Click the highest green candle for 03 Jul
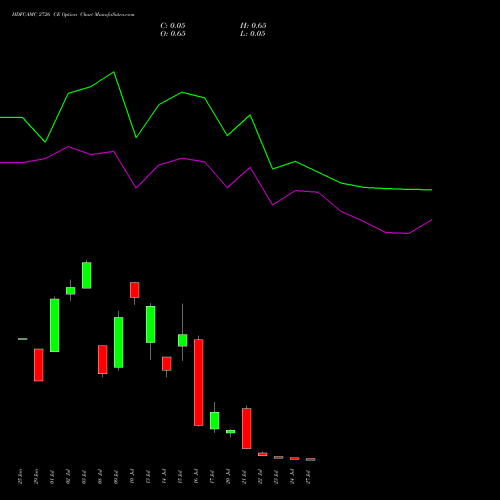Image resolution: width=500 pixels, height=500 pixels. [87, 275]
